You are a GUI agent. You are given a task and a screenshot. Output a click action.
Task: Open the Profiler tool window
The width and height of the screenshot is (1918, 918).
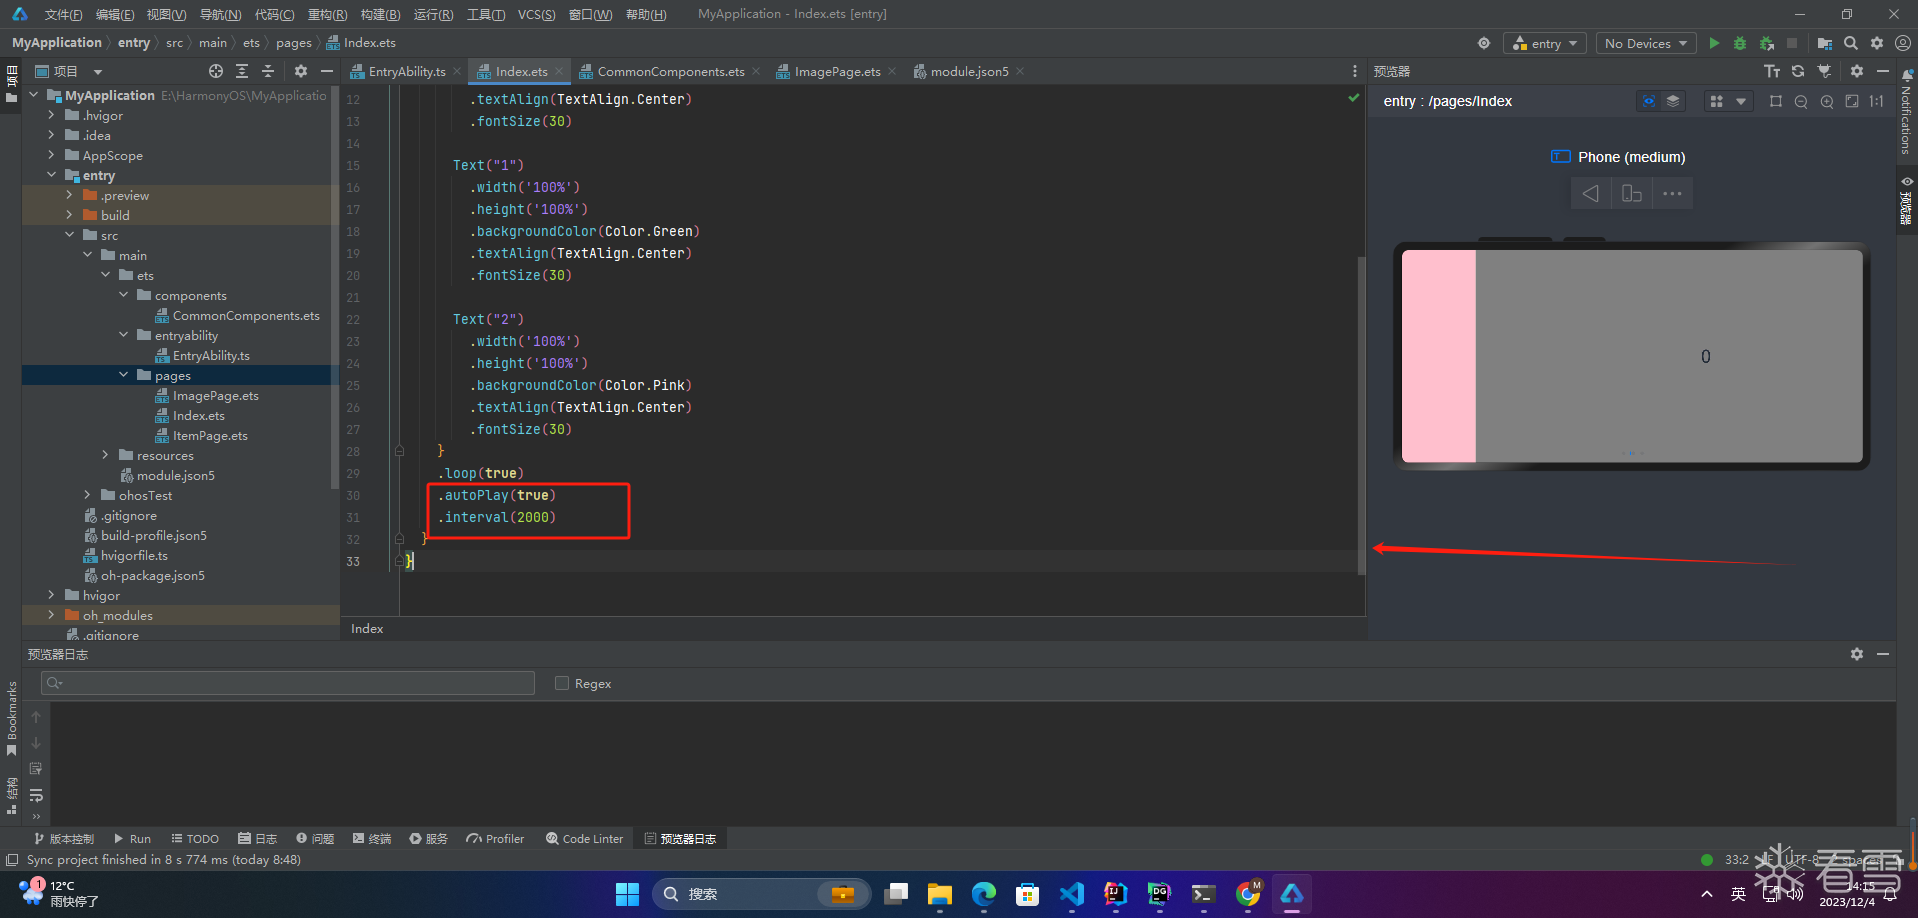(495, 839)
